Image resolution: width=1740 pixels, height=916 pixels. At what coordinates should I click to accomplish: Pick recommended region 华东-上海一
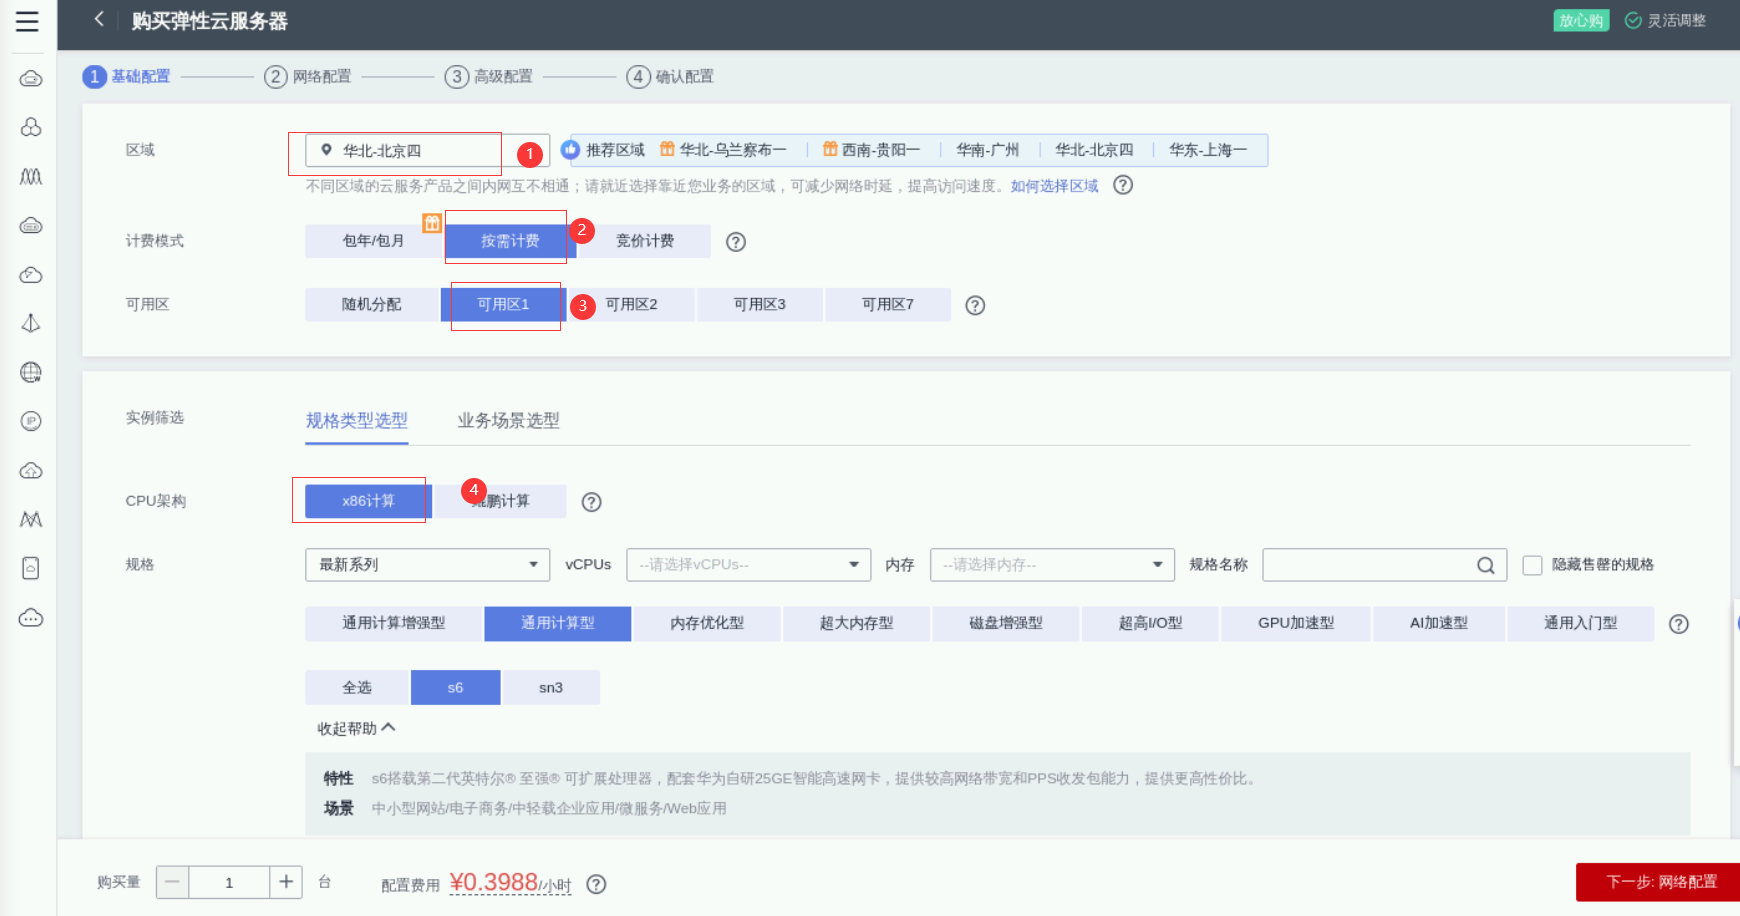[1208, 150]
